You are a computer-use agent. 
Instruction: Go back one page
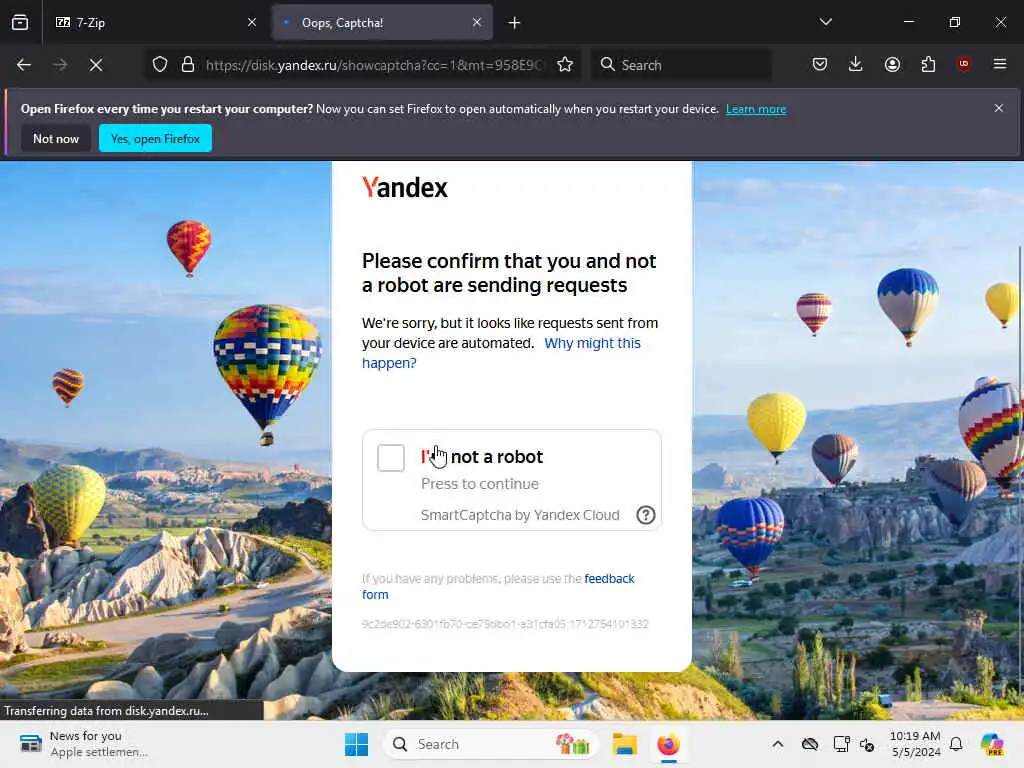[x=24, y=65]
